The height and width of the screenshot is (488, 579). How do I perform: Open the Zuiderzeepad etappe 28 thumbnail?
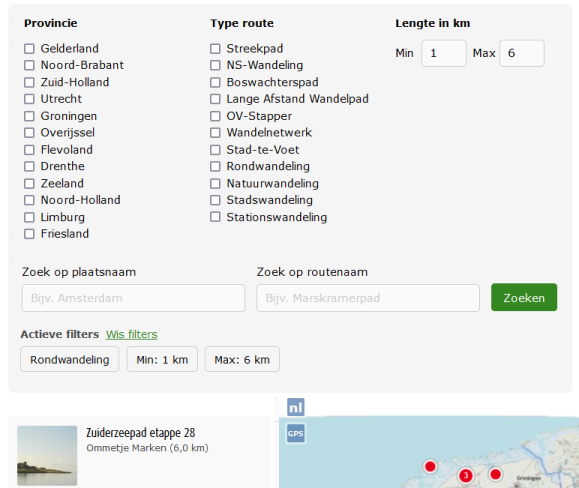[47, 456]
